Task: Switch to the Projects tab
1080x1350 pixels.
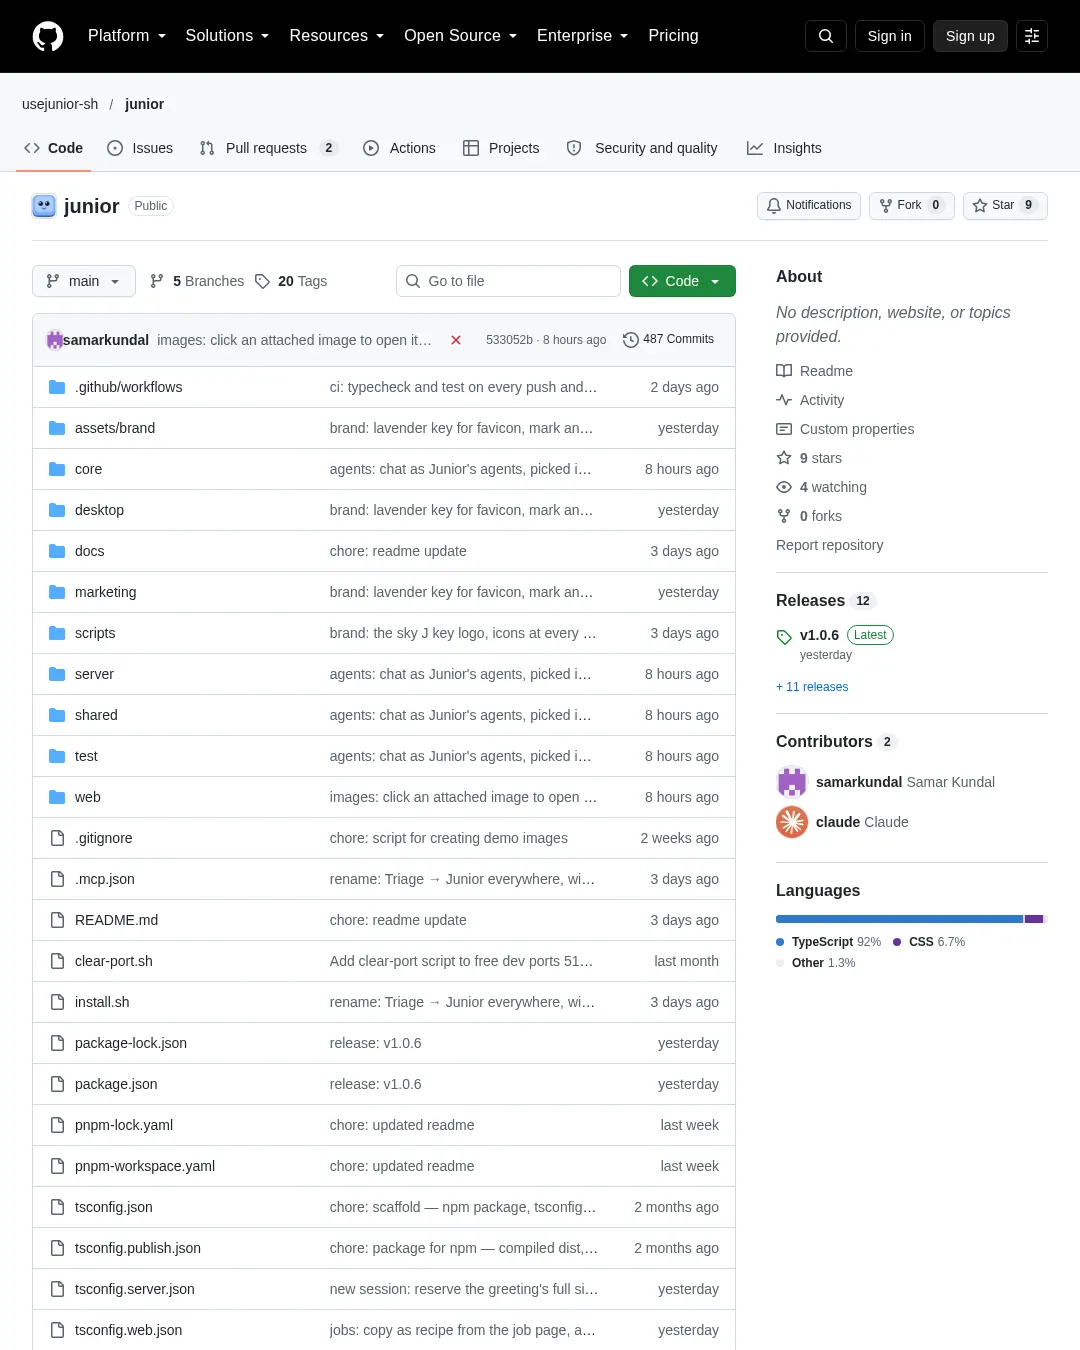Action: tap(501, 148)
